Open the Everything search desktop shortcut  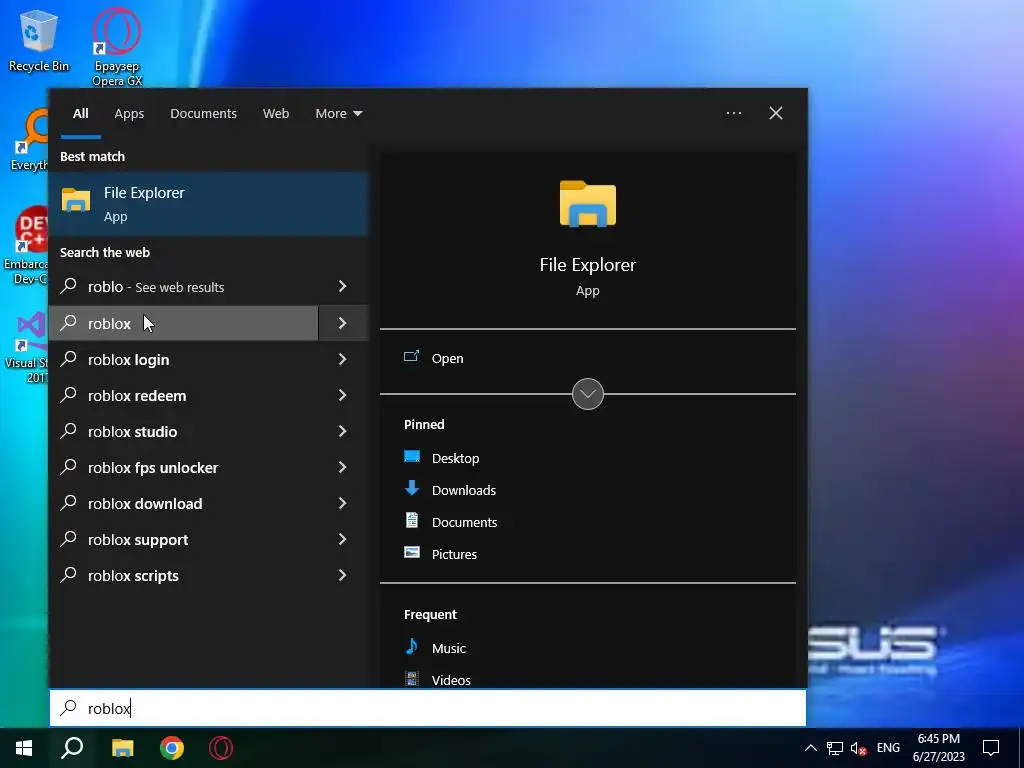pos(29,140)
